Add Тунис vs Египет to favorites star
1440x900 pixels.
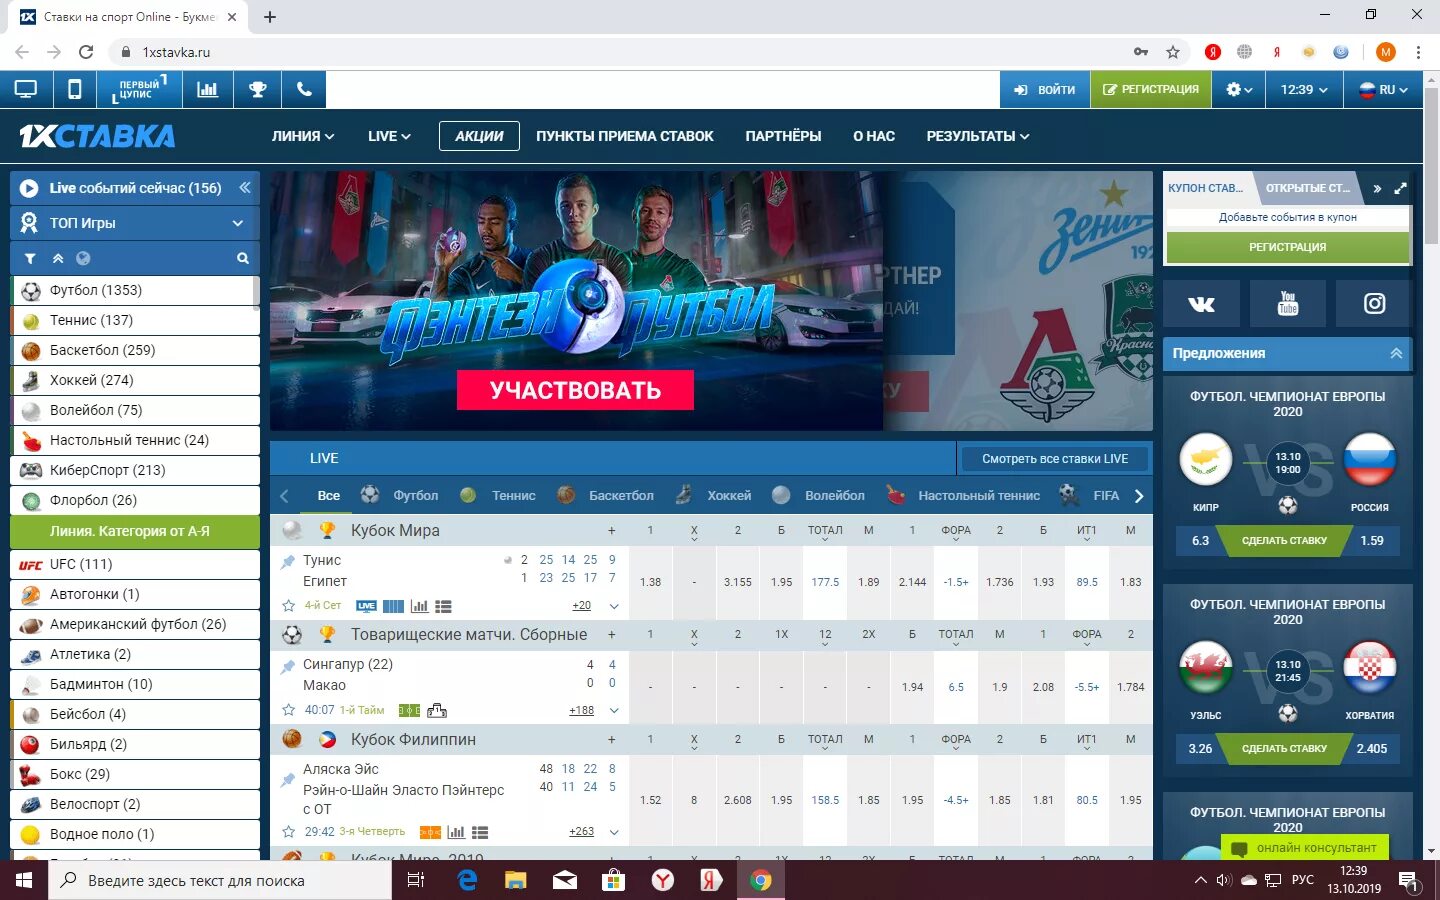[x=288, y=606]
